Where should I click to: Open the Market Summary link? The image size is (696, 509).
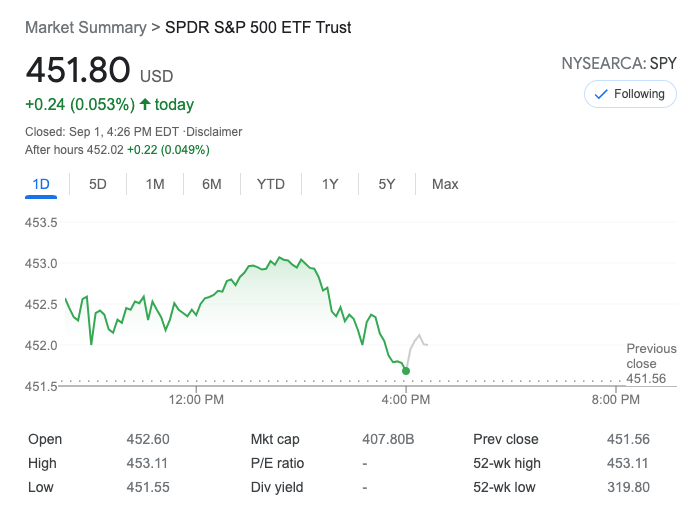(x=85, y=27)
